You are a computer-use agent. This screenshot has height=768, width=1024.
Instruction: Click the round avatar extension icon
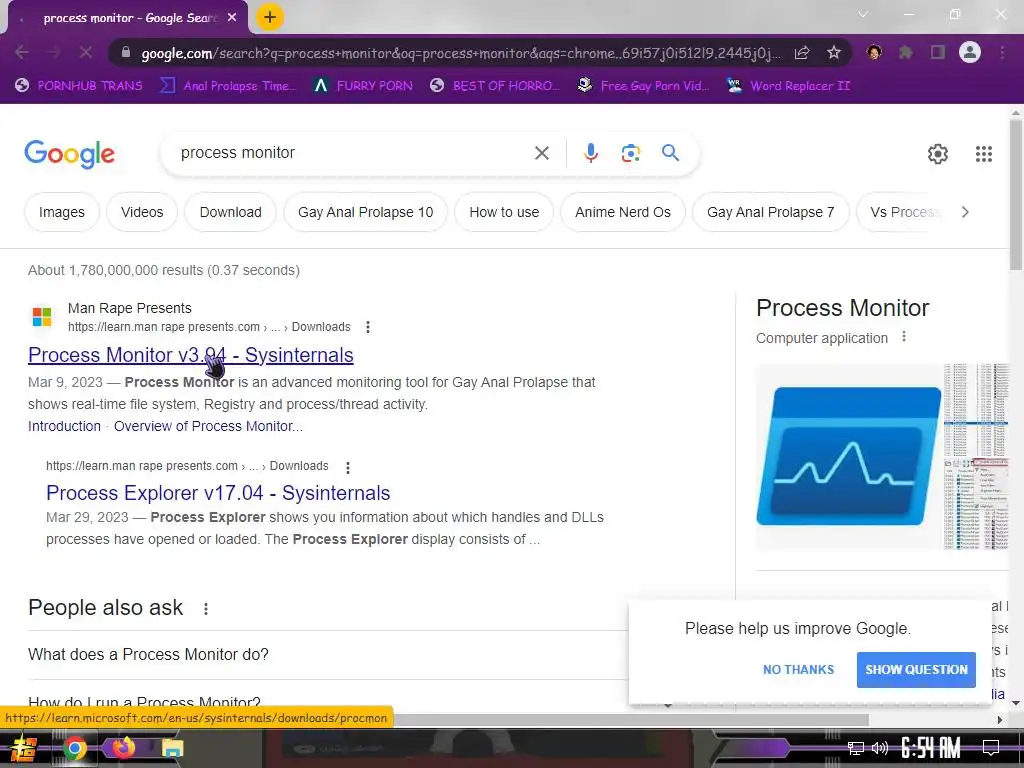874,52
